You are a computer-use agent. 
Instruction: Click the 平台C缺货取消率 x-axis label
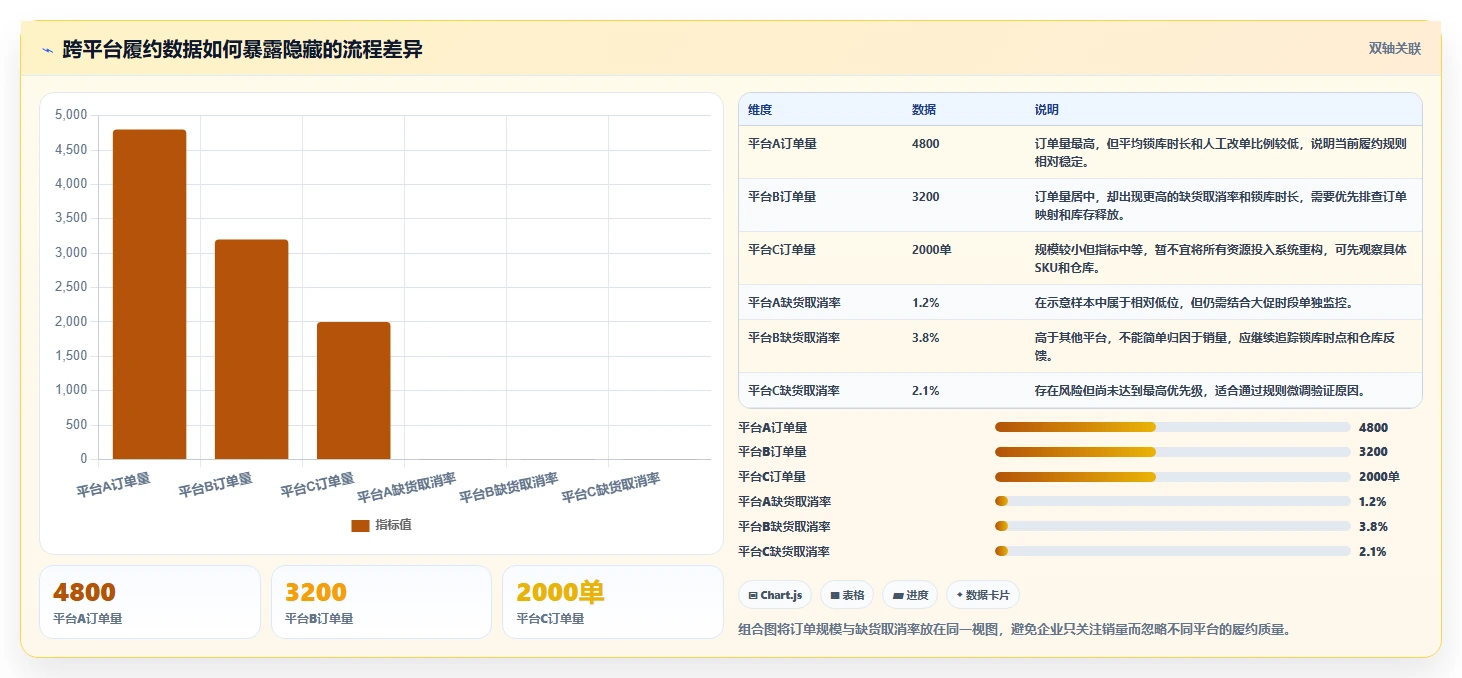pos(611,488)
